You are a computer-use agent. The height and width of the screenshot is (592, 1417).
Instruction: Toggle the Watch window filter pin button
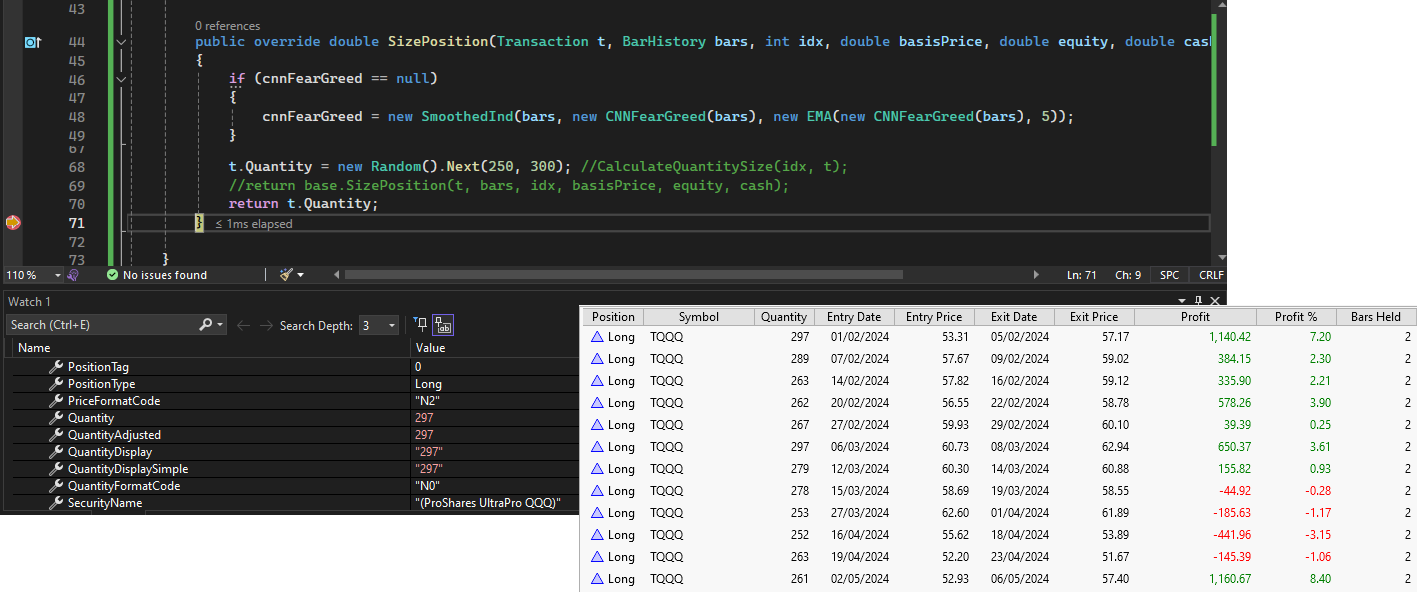[x=420, y=325]
